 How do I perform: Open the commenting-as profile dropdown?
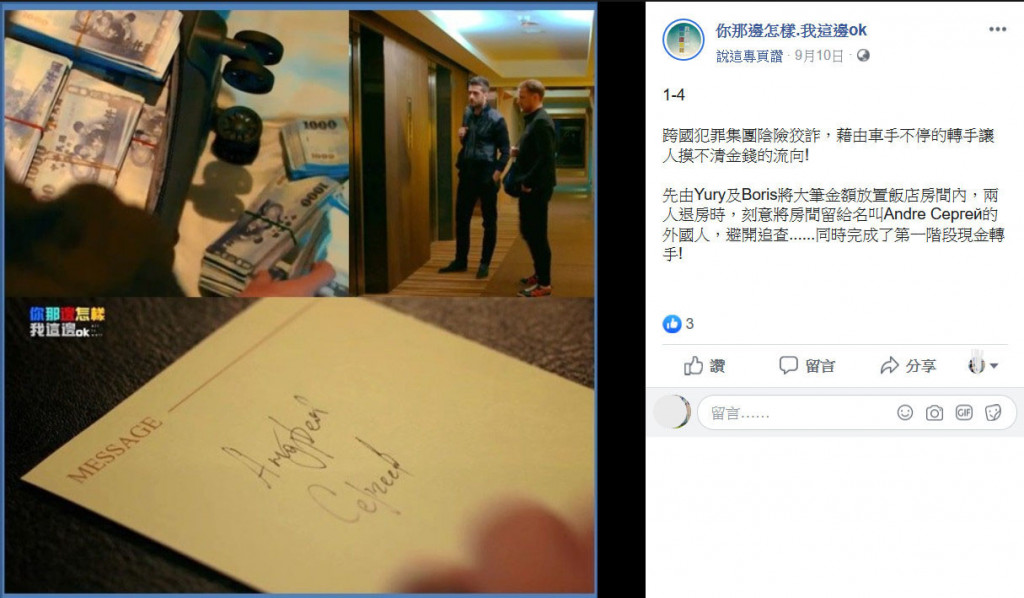pos(983,366)
